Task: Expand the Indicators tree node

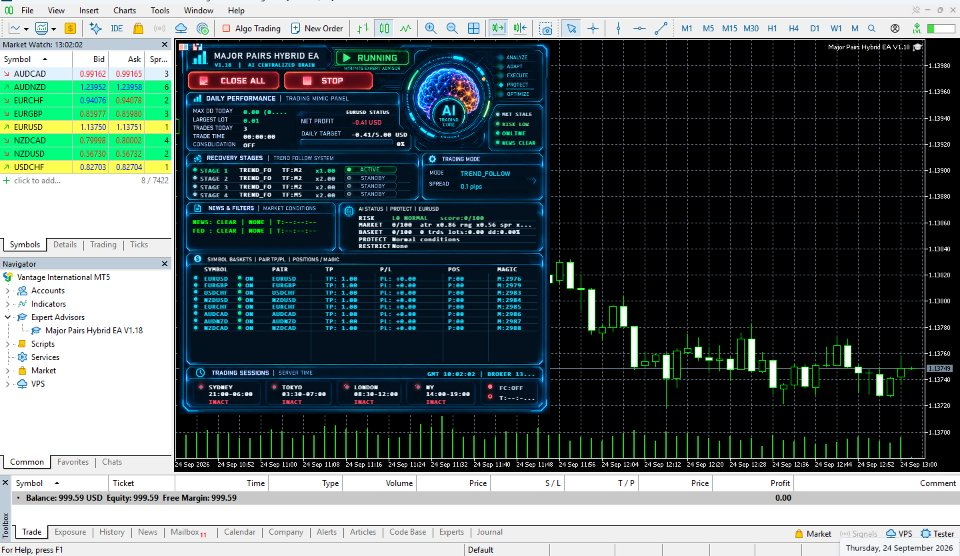Action: coord(7,304)
